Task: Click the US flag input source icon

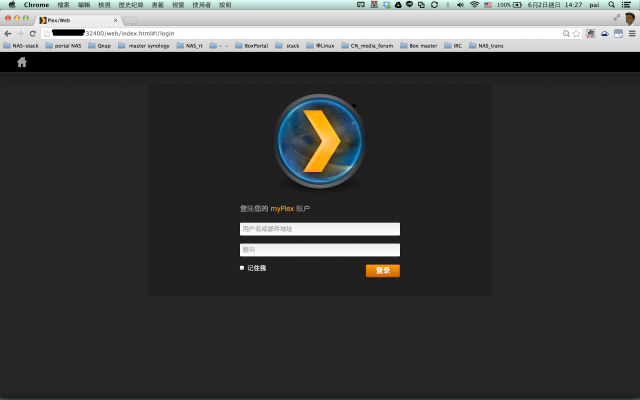Action: pos(488,5)
